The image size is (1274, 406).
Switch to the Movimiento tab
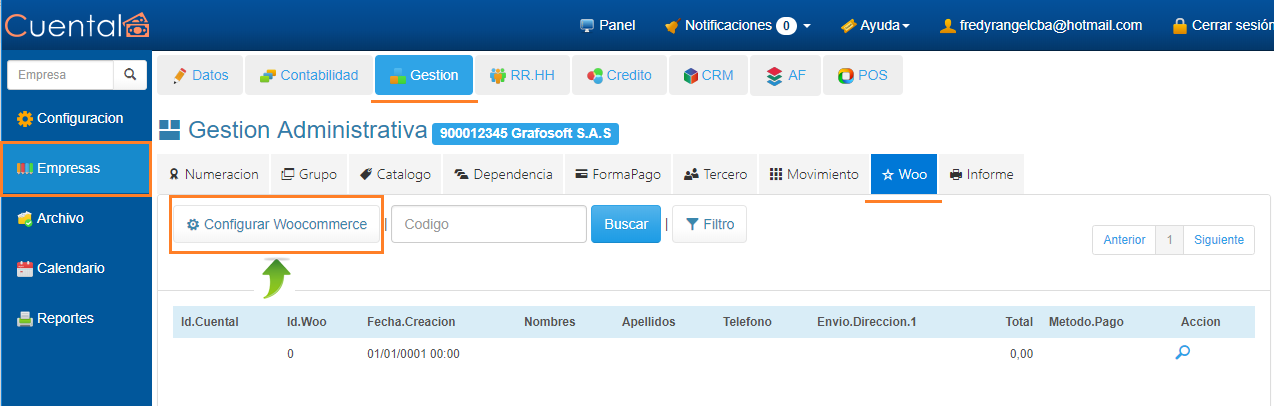[814, 174]
